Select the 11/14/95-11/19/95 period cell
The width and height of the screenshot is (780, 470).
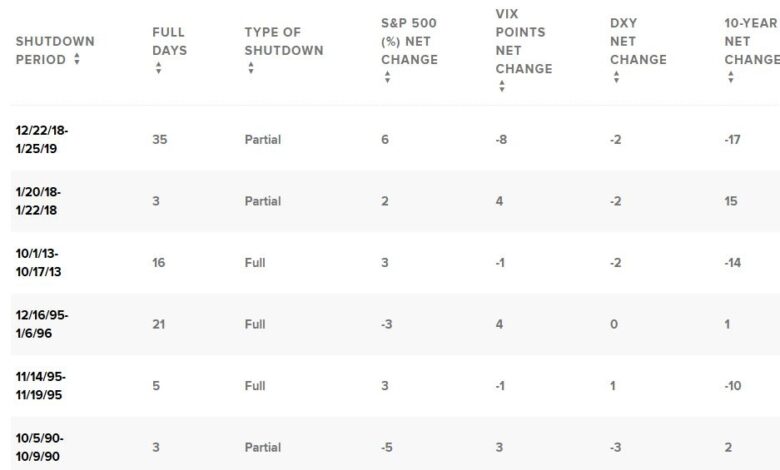42,385
